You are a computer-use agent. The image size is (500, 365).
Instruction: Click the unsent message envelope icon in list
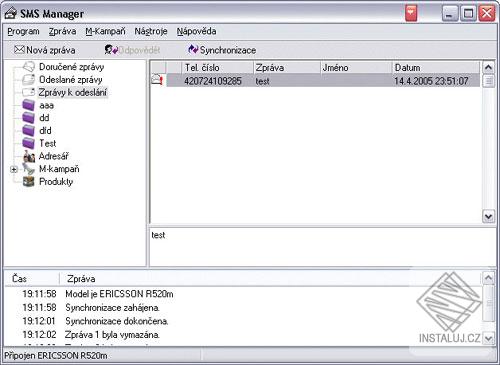click(158, 80)
